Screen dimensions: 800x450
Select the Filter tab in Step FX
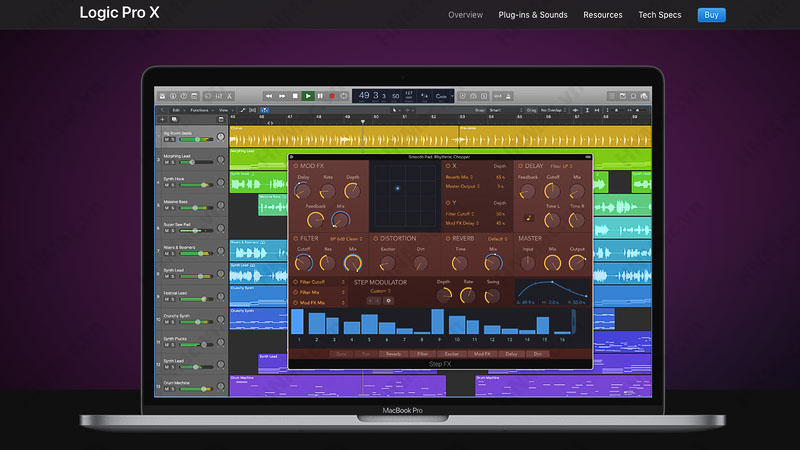coord(422,354)
